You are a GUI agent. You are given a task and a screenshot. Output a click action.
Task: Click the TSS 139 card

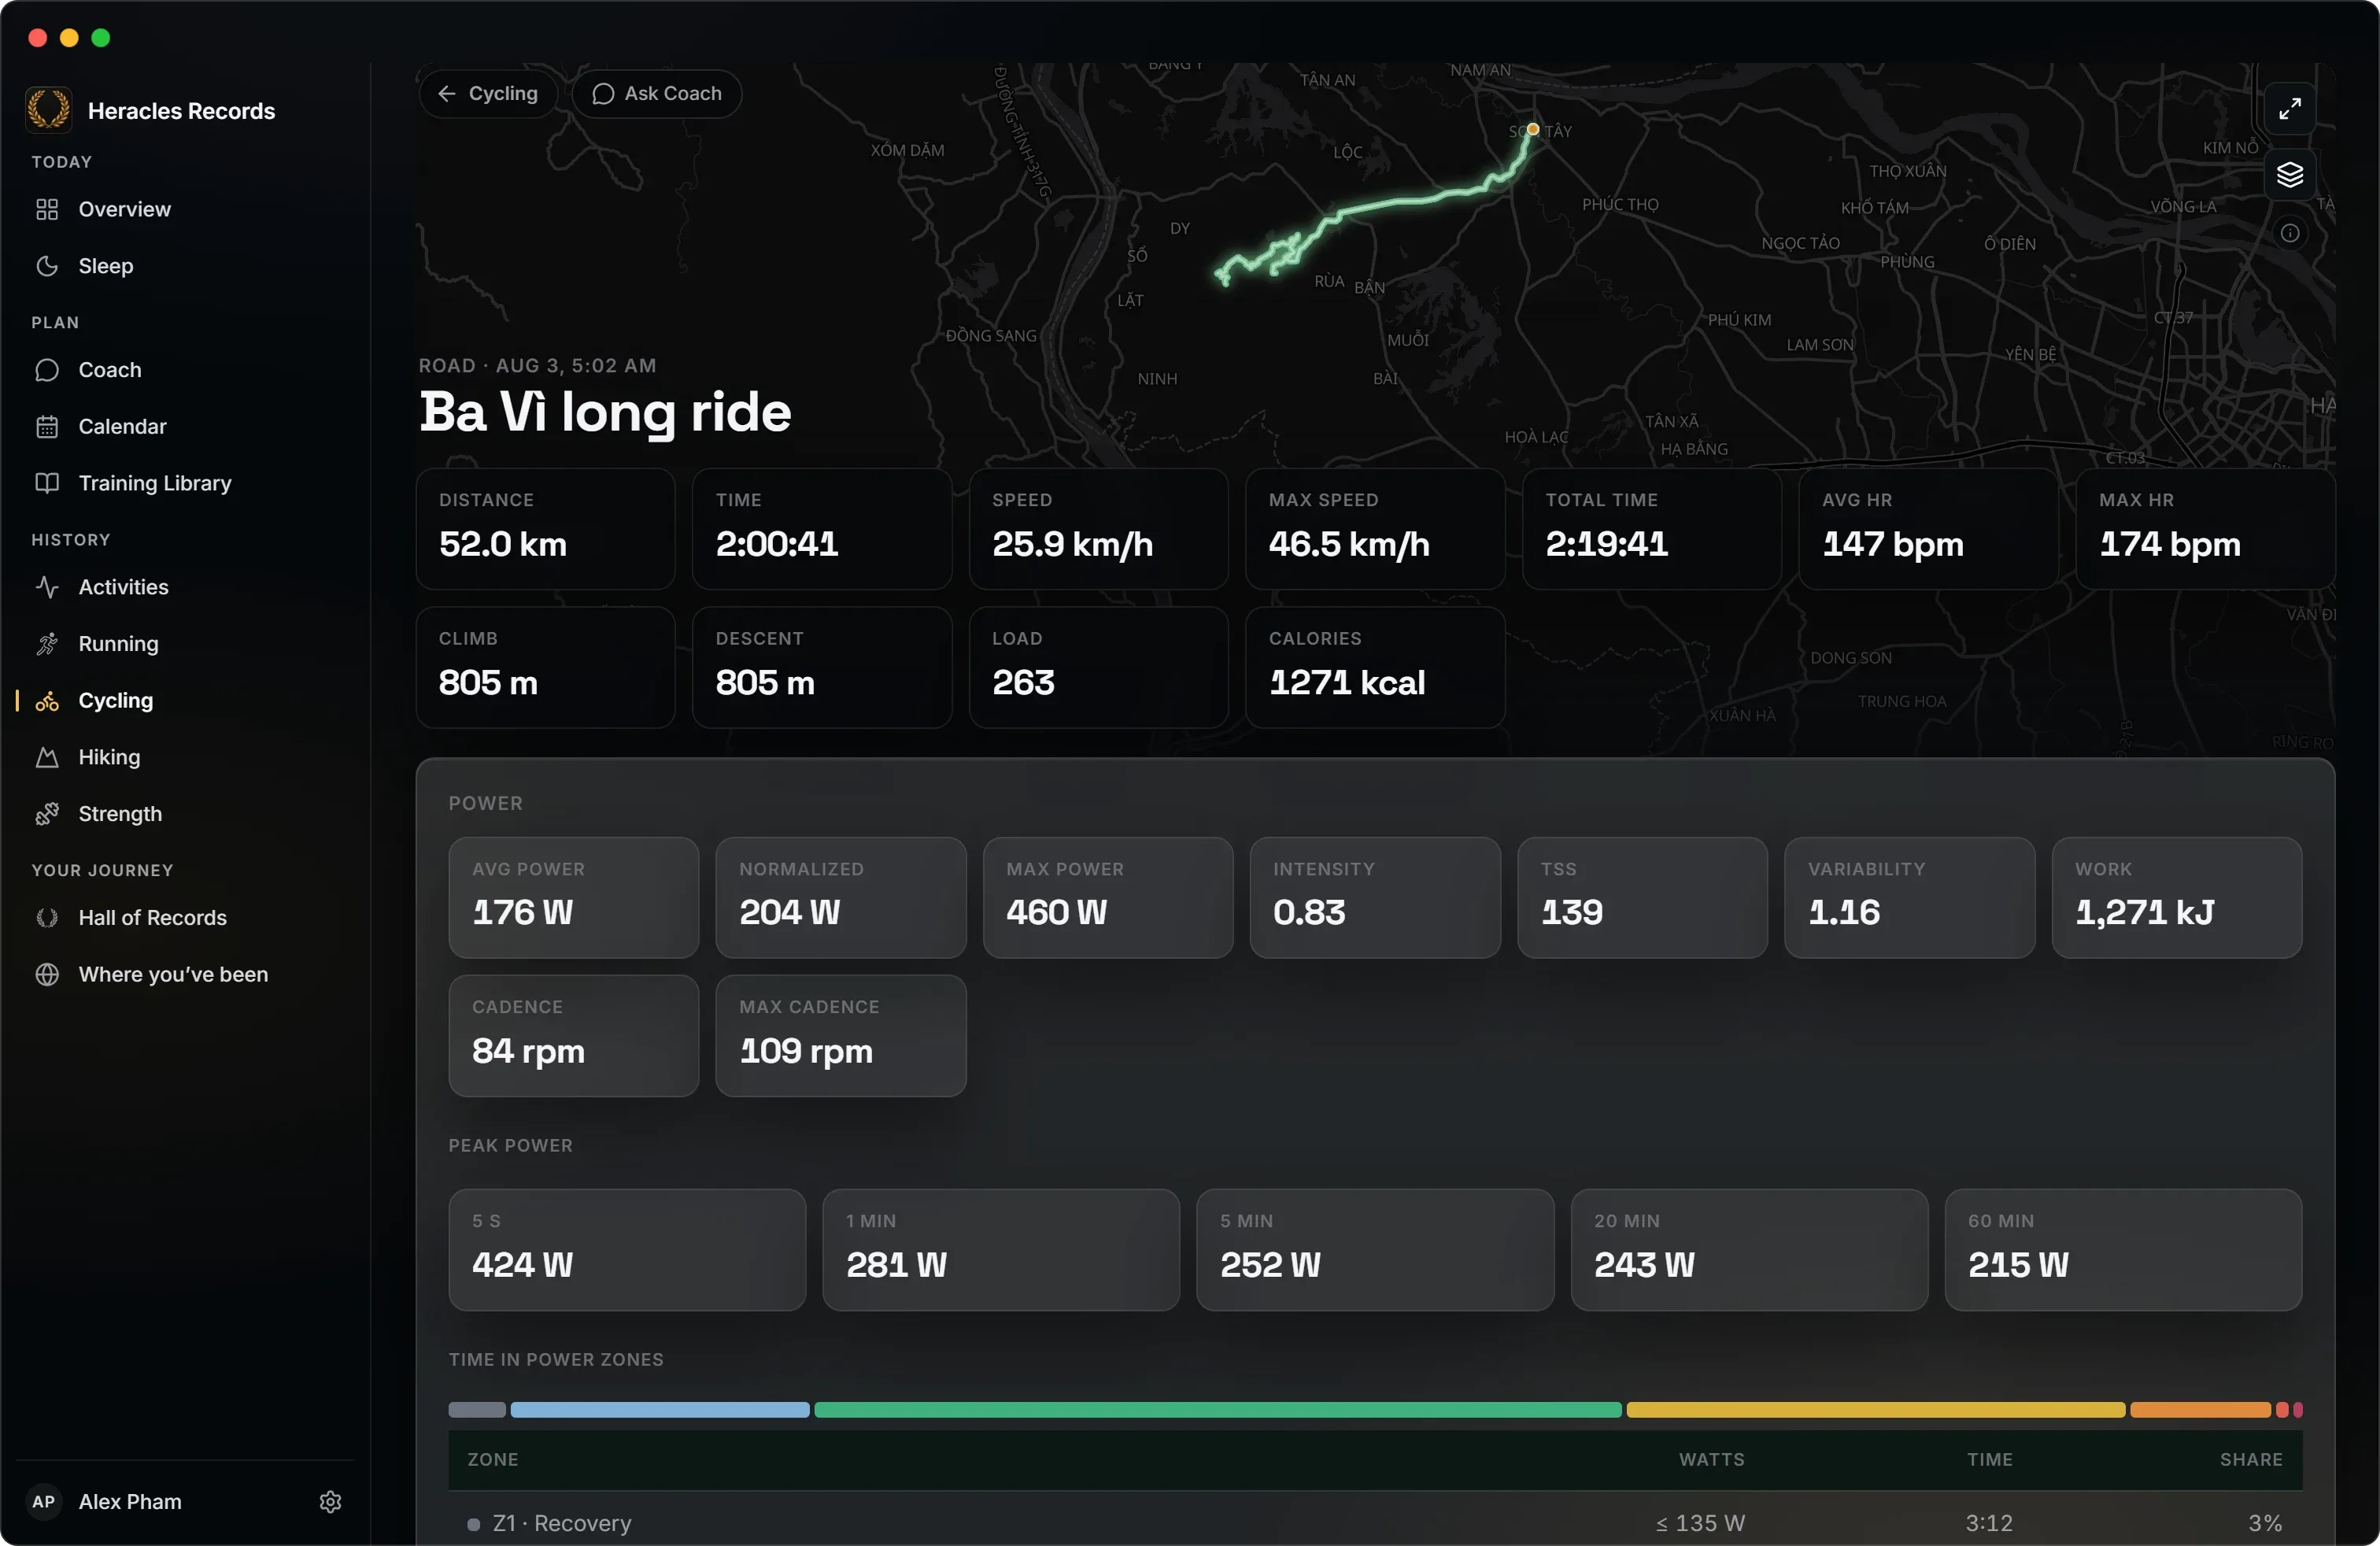pos(1643,898)
